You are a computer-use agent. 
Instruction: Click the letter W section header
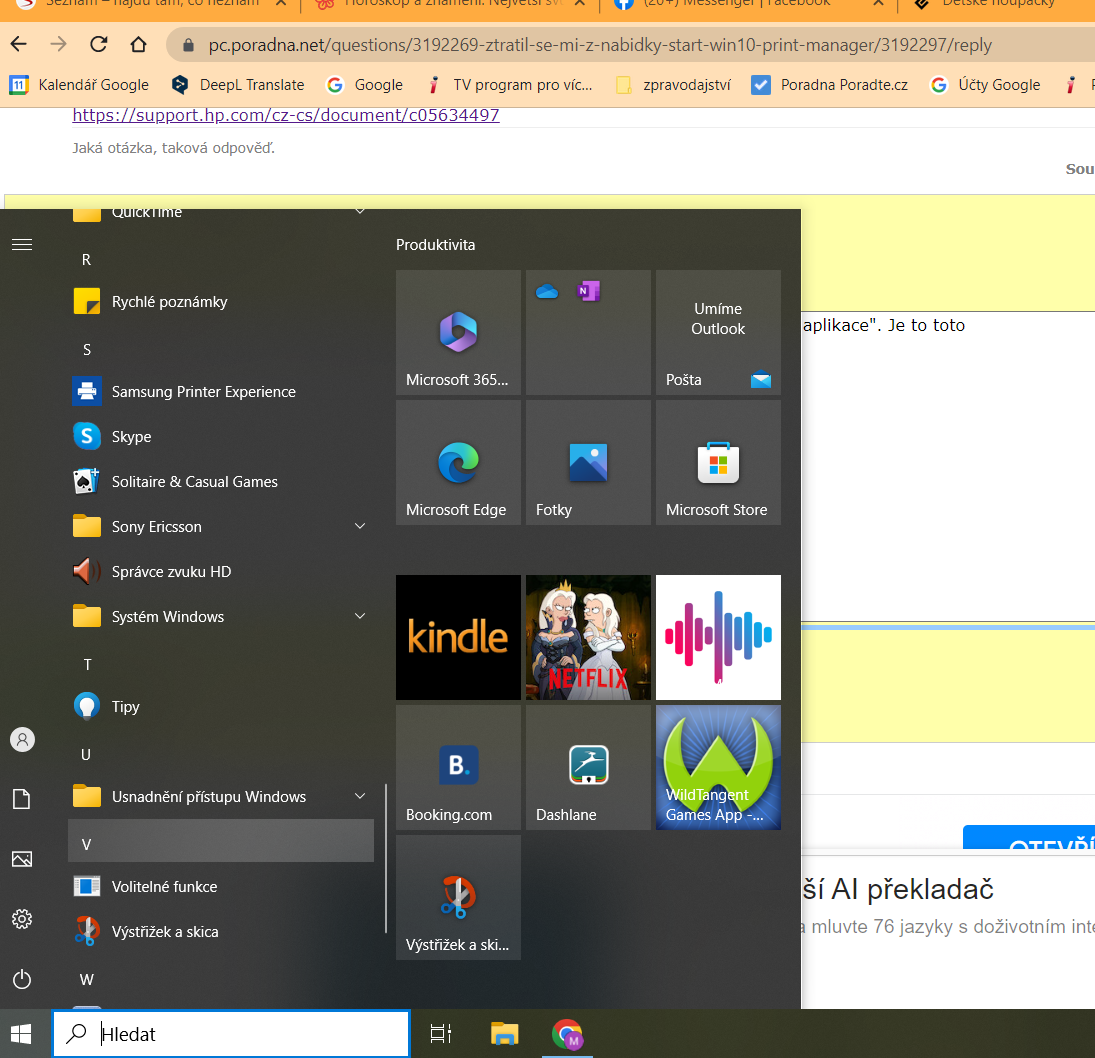click(x=221, y=980)
